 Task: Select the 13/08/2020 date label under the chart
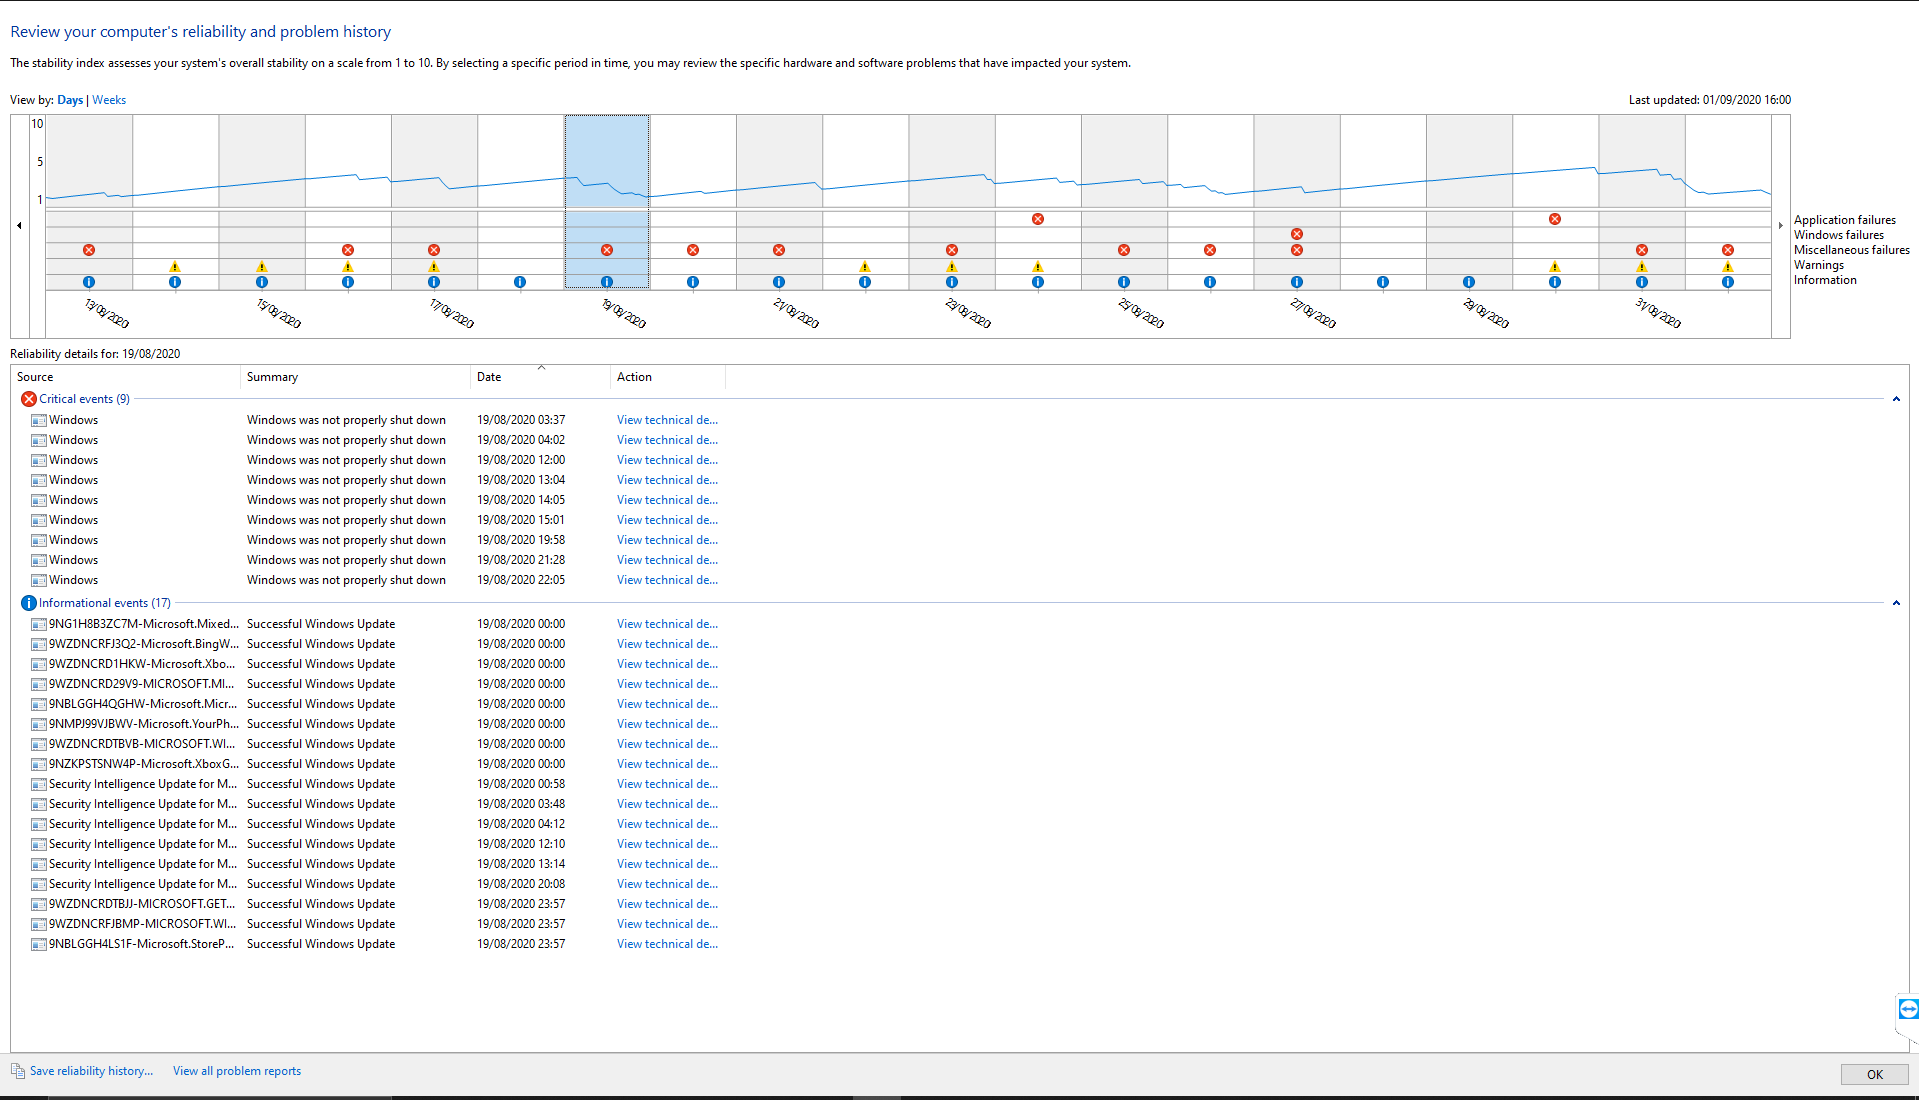pyautogui.click(x=107, y=313)
